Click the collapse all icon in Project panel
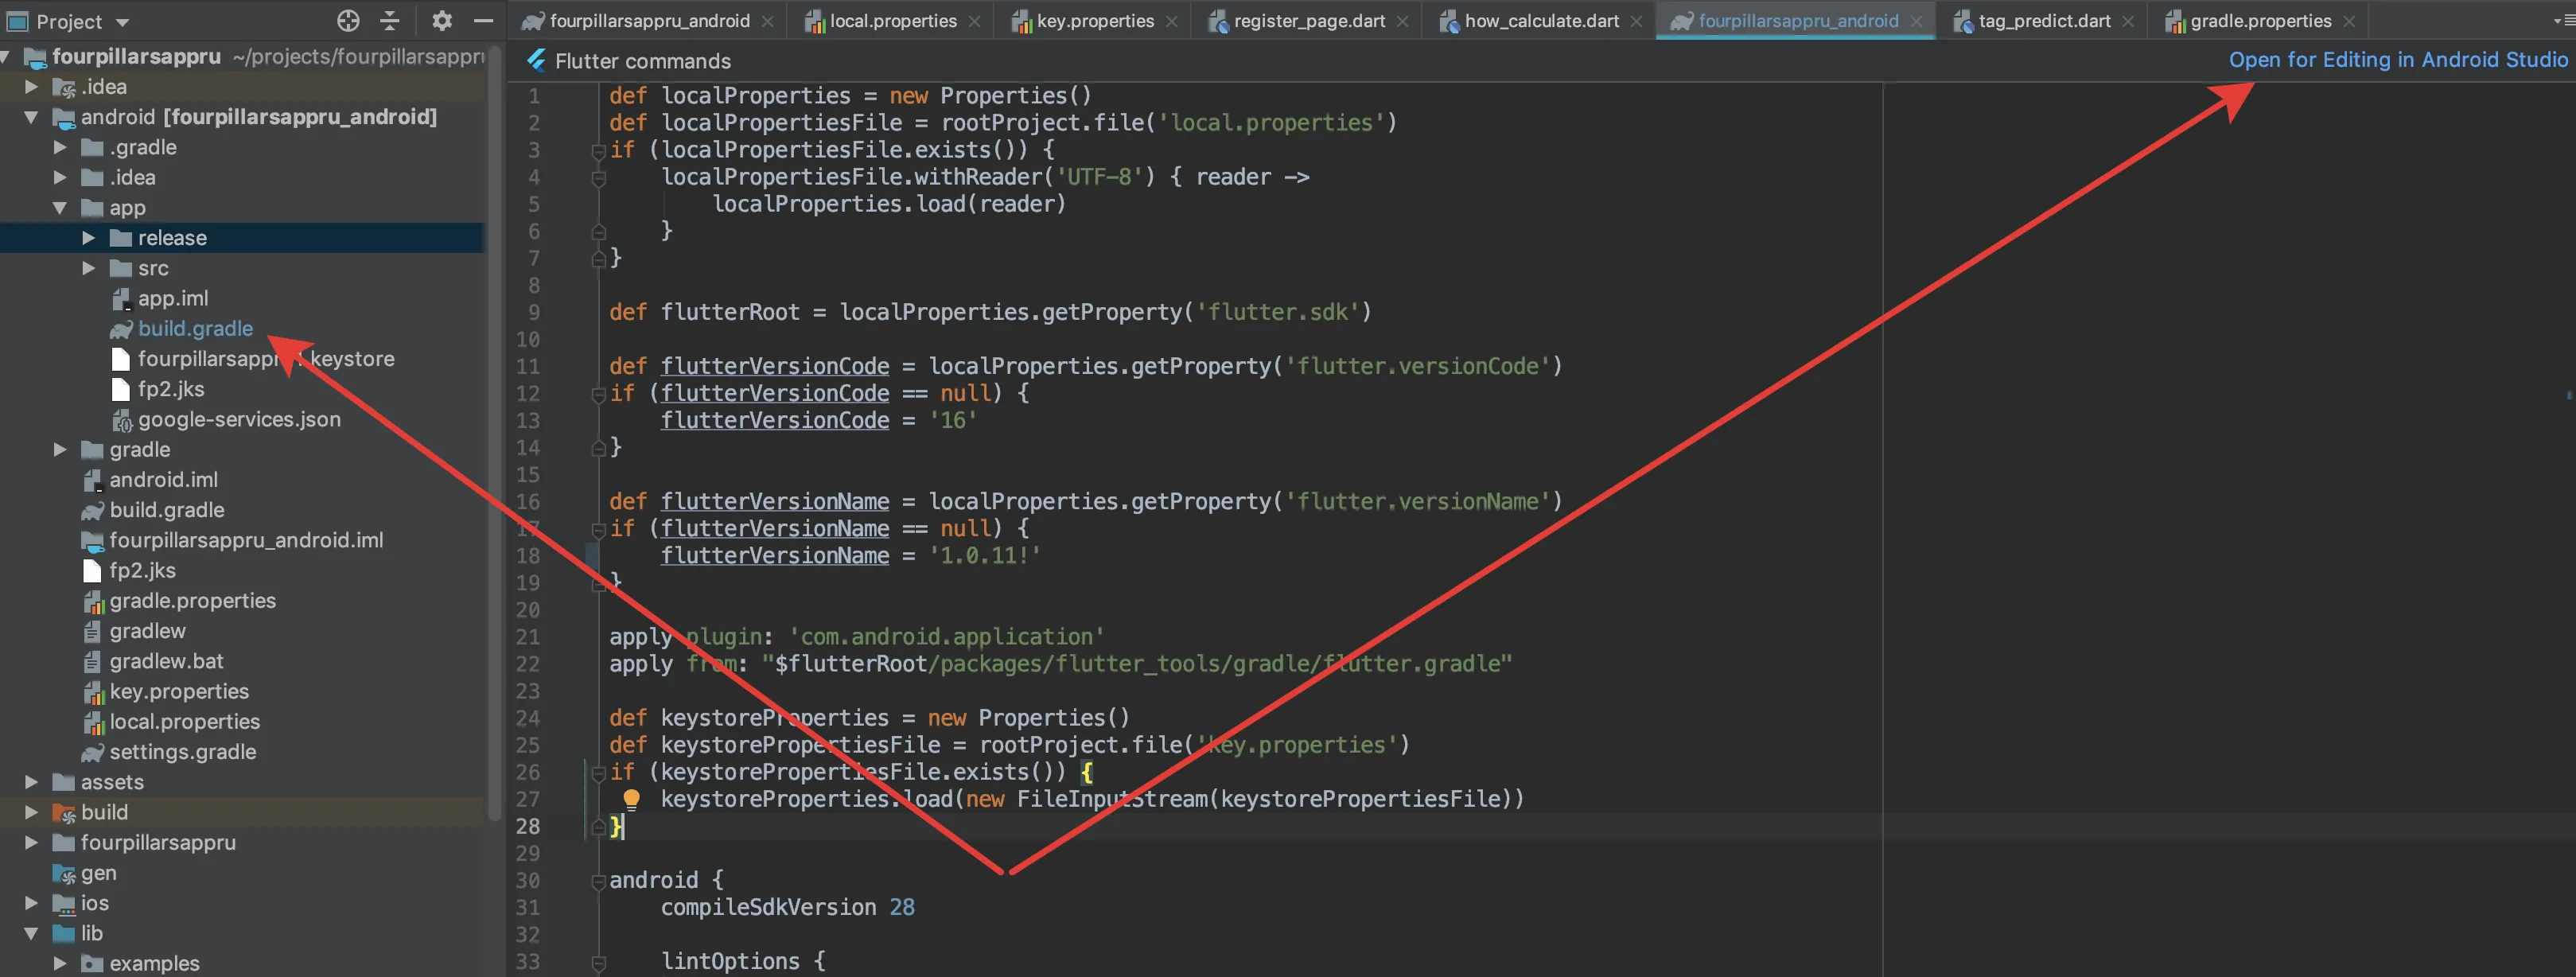2576x977 pixels. point(391,21)
